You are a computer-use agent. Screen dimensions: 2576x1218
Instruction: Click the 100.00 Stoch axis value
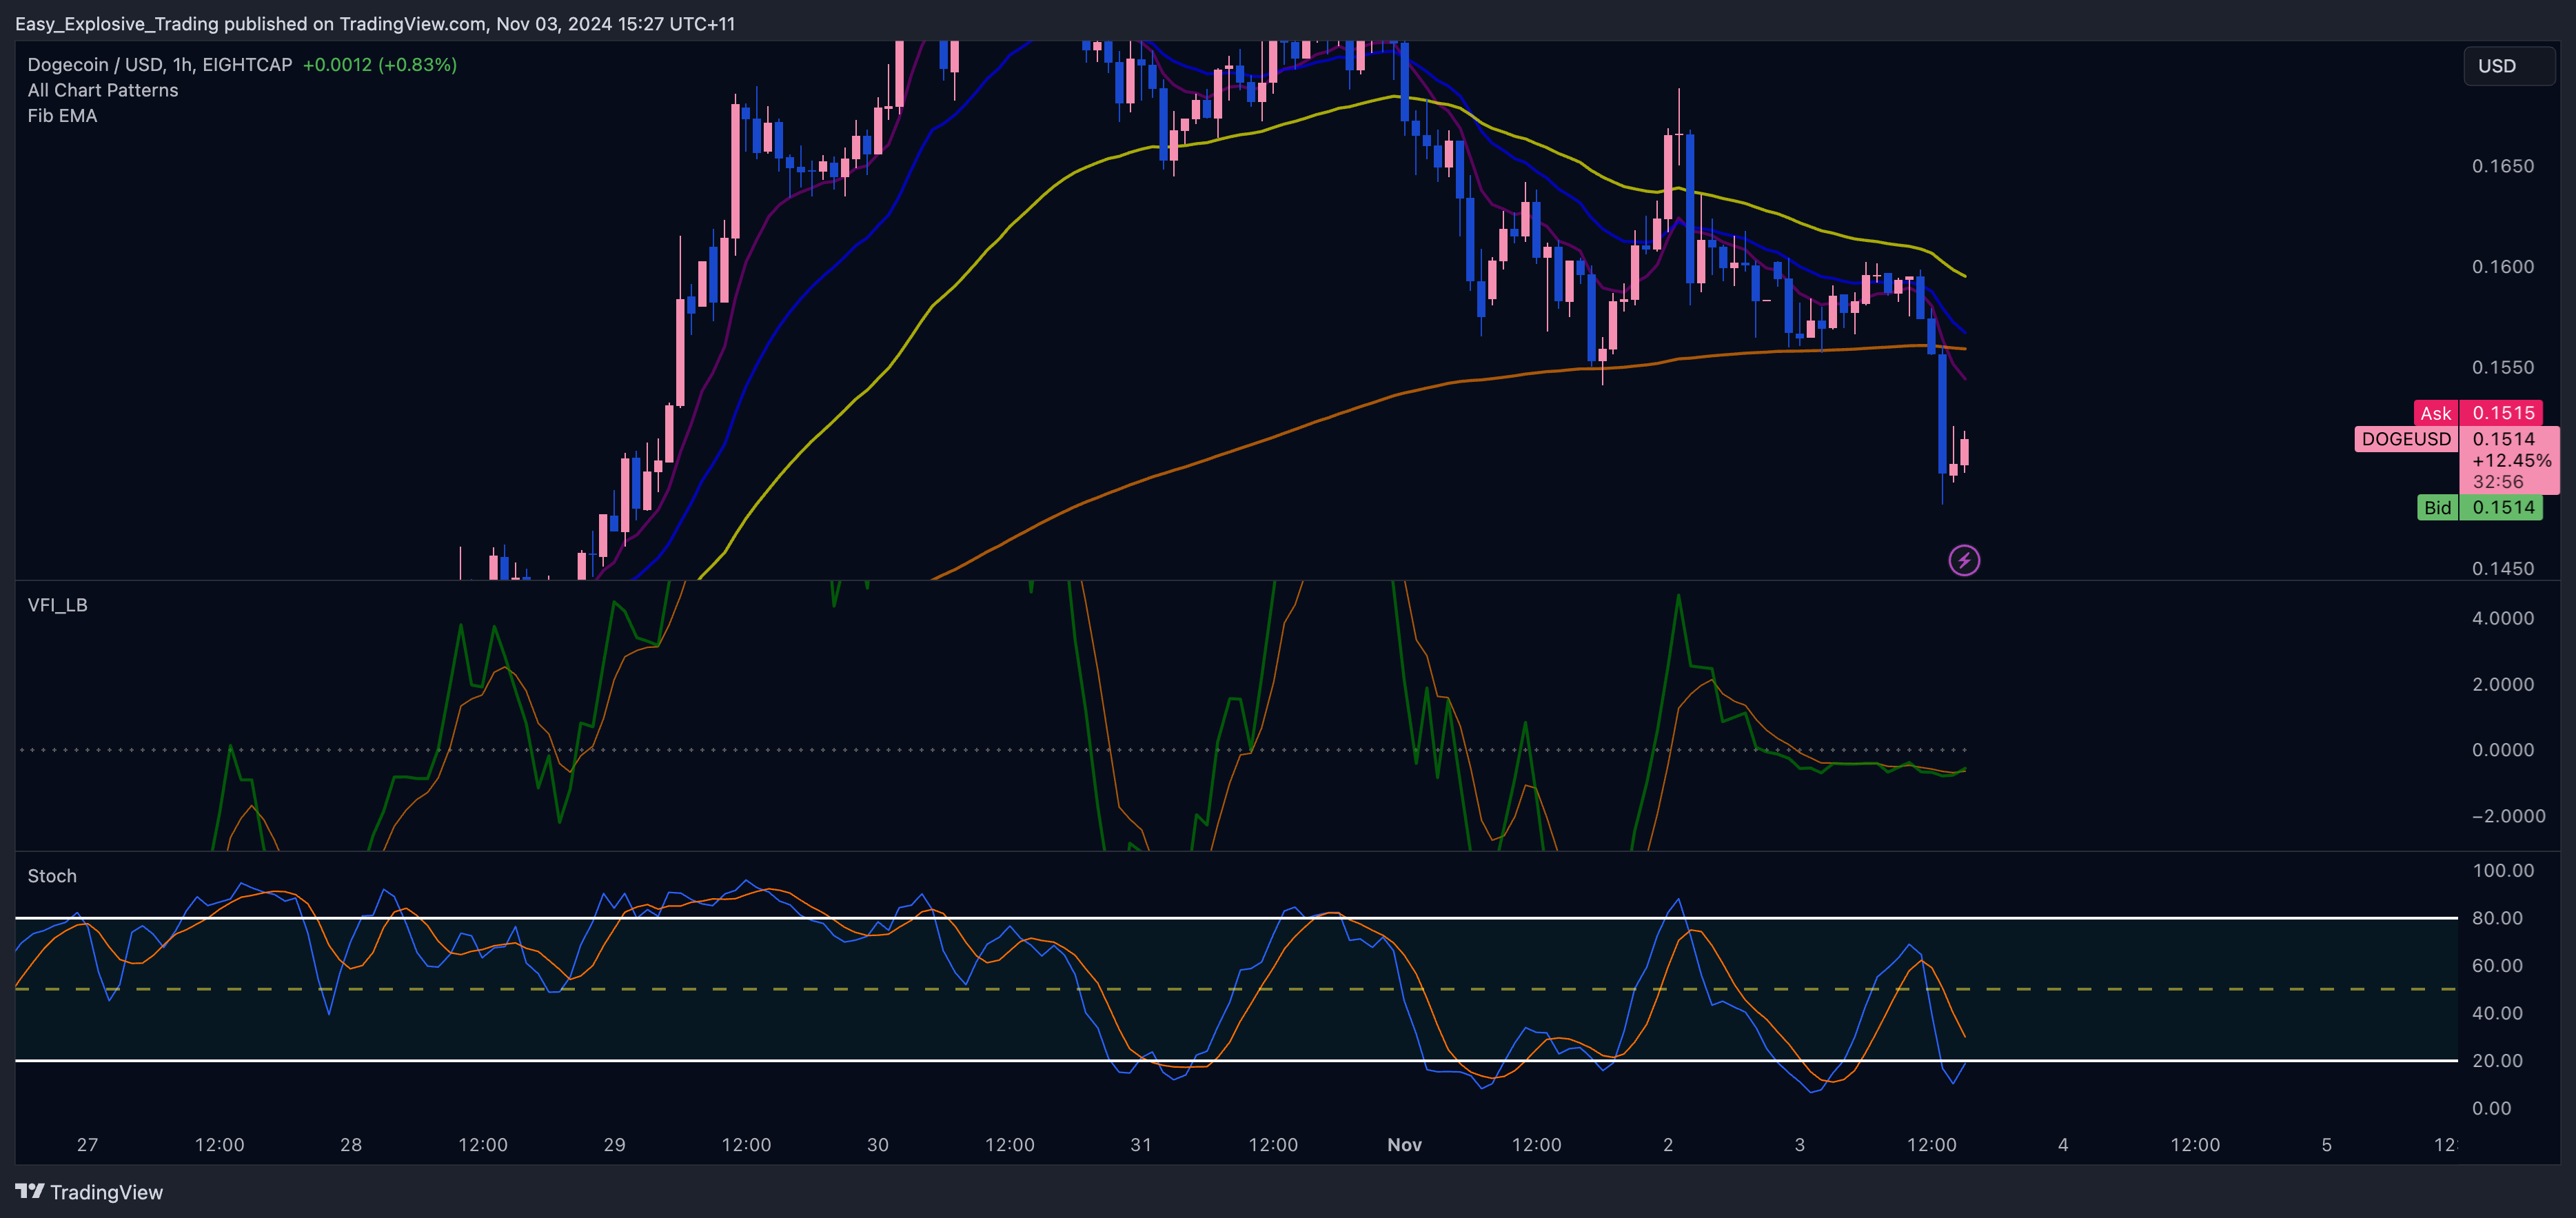2503,870
